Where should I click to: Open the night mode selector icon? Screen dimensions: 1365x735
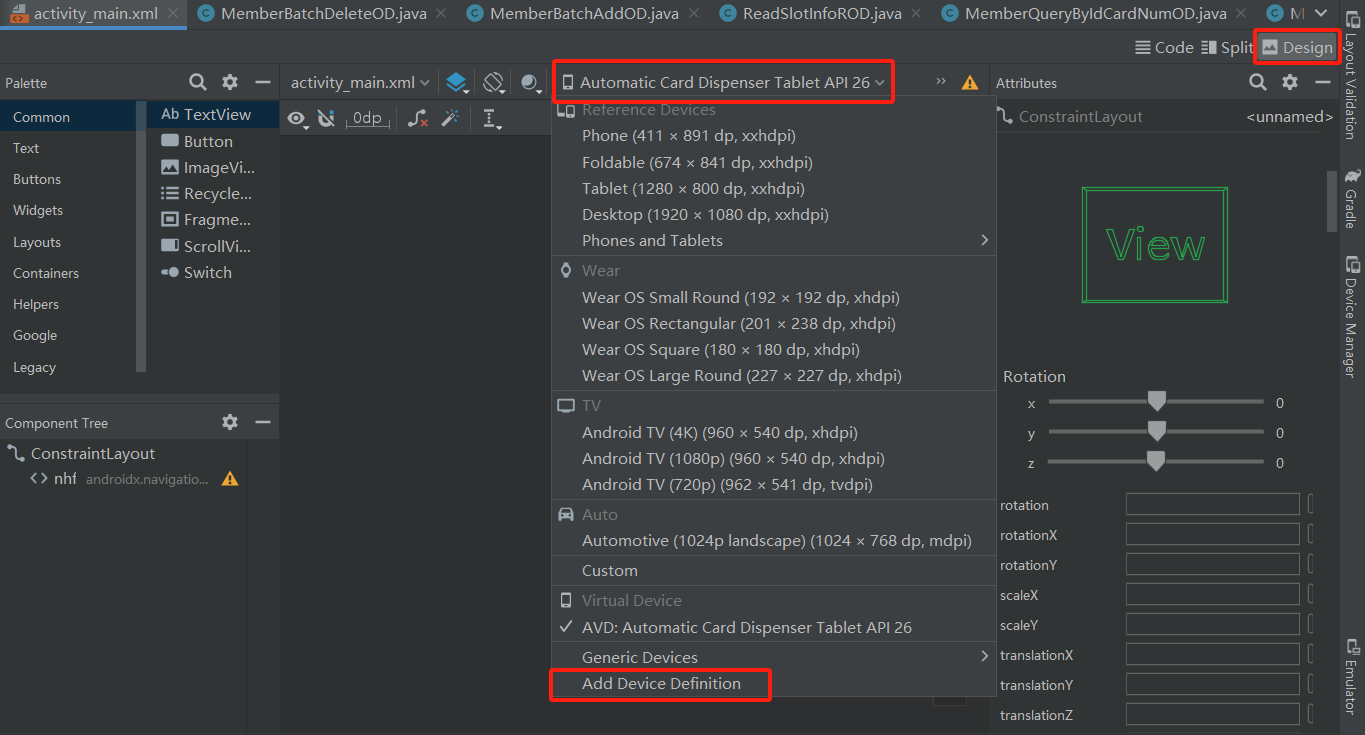pyautogui.click(x=531, y=83)
